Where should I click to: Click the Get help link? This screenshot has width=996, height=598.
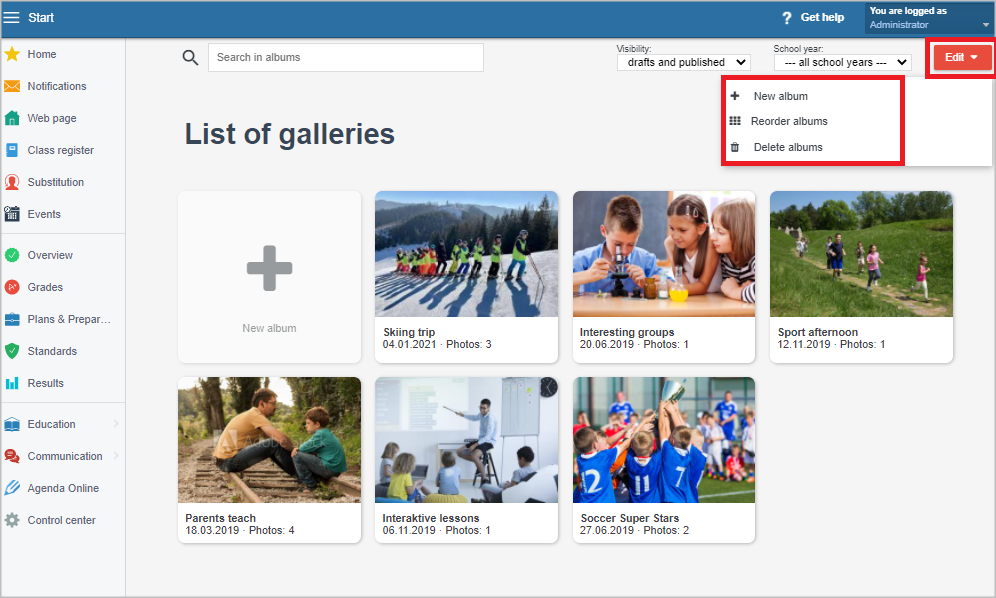(x=822, y=17)
